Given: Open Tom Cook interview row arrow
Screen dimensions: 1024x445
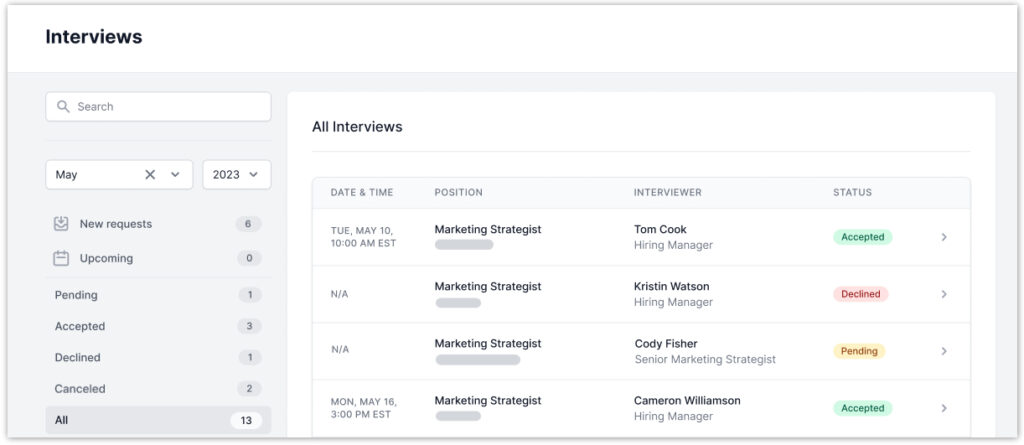Looking at the screenshot, I should pos(944,237).
